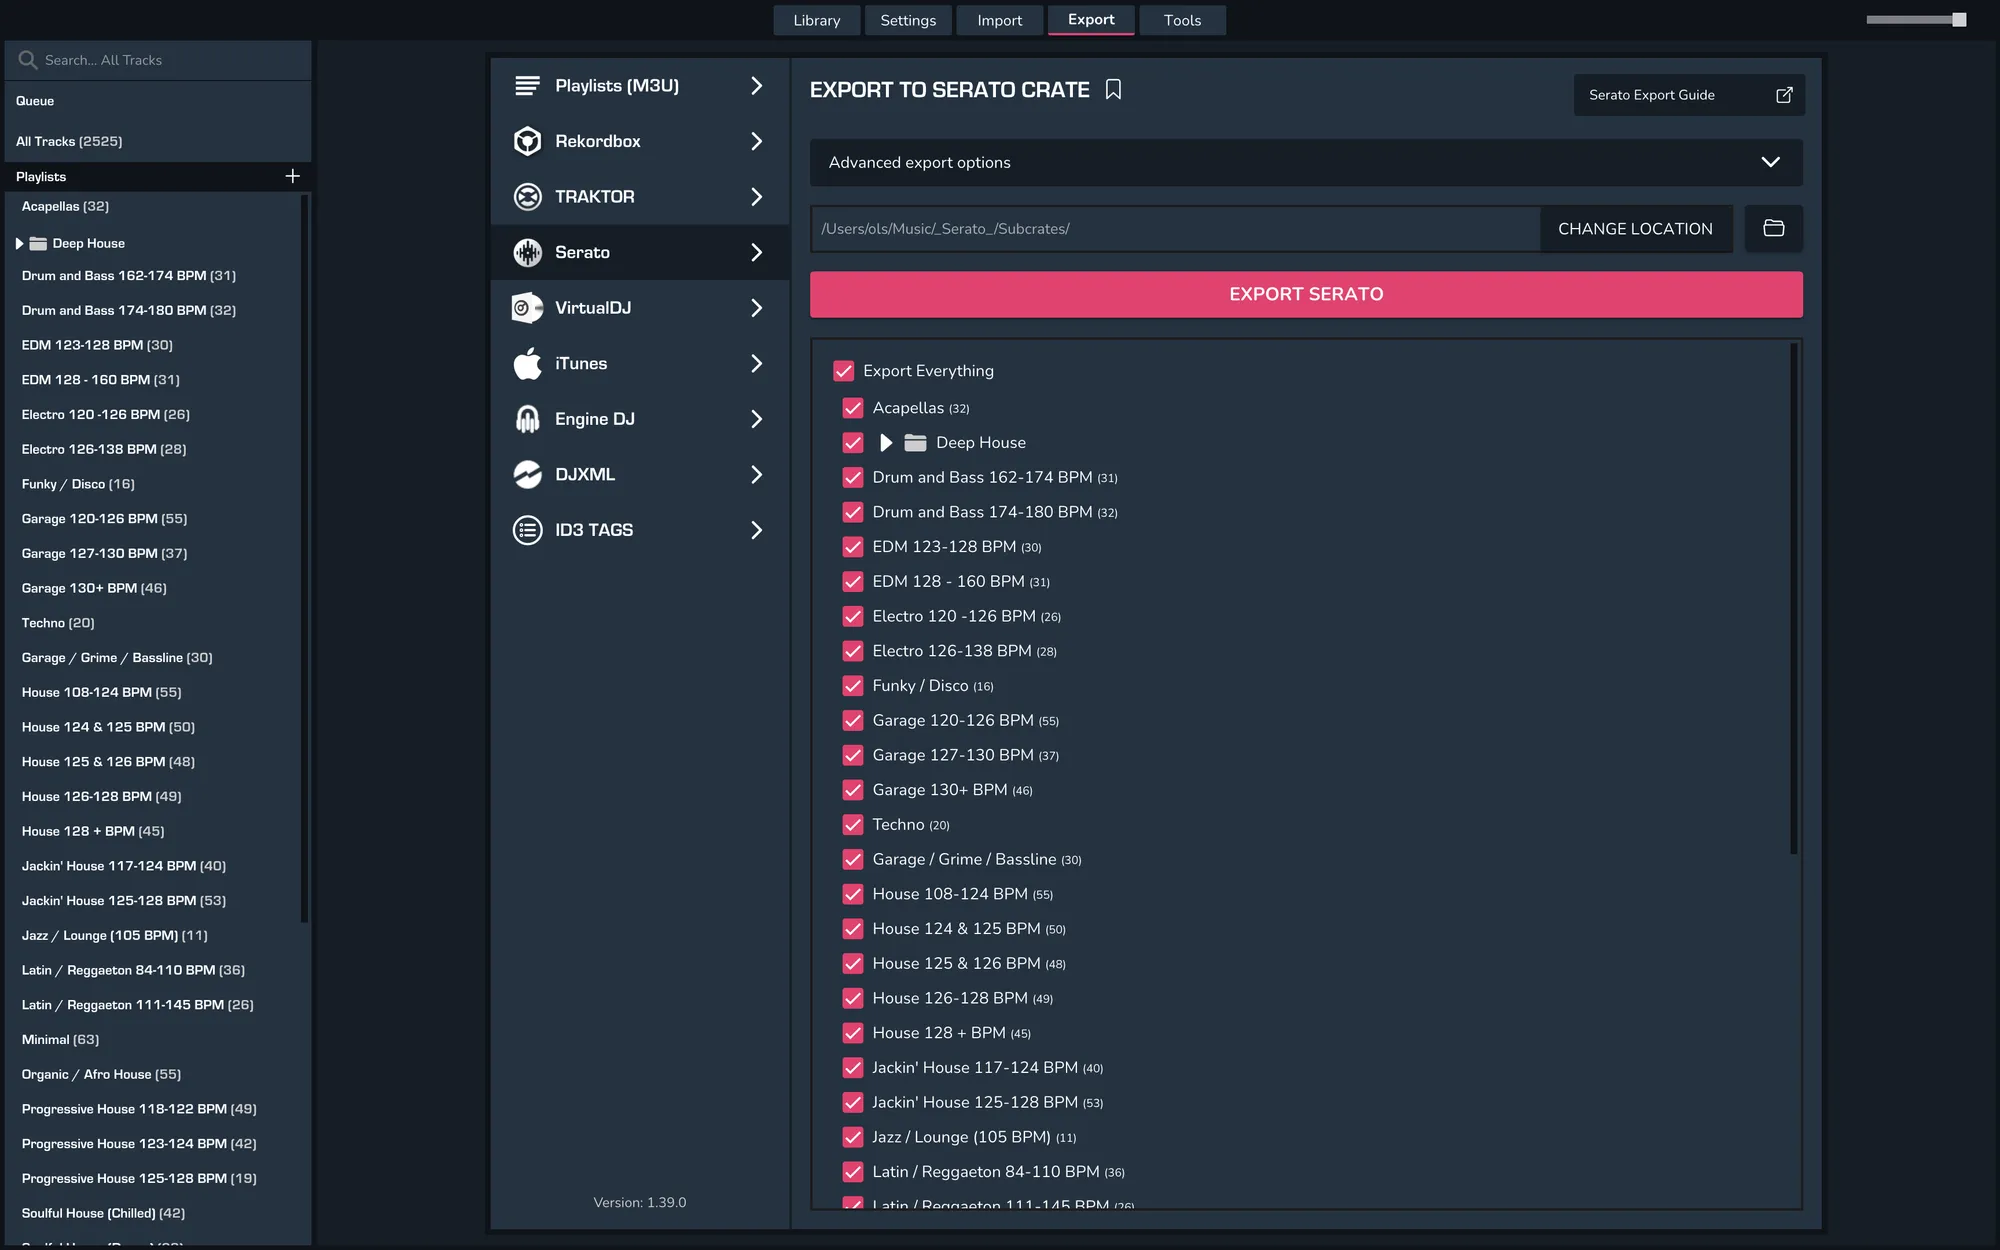The width and height of the screenshot is (2000, 1250).
Task: Click the slider handle at top right
Action: click(x=1958, y=20)
